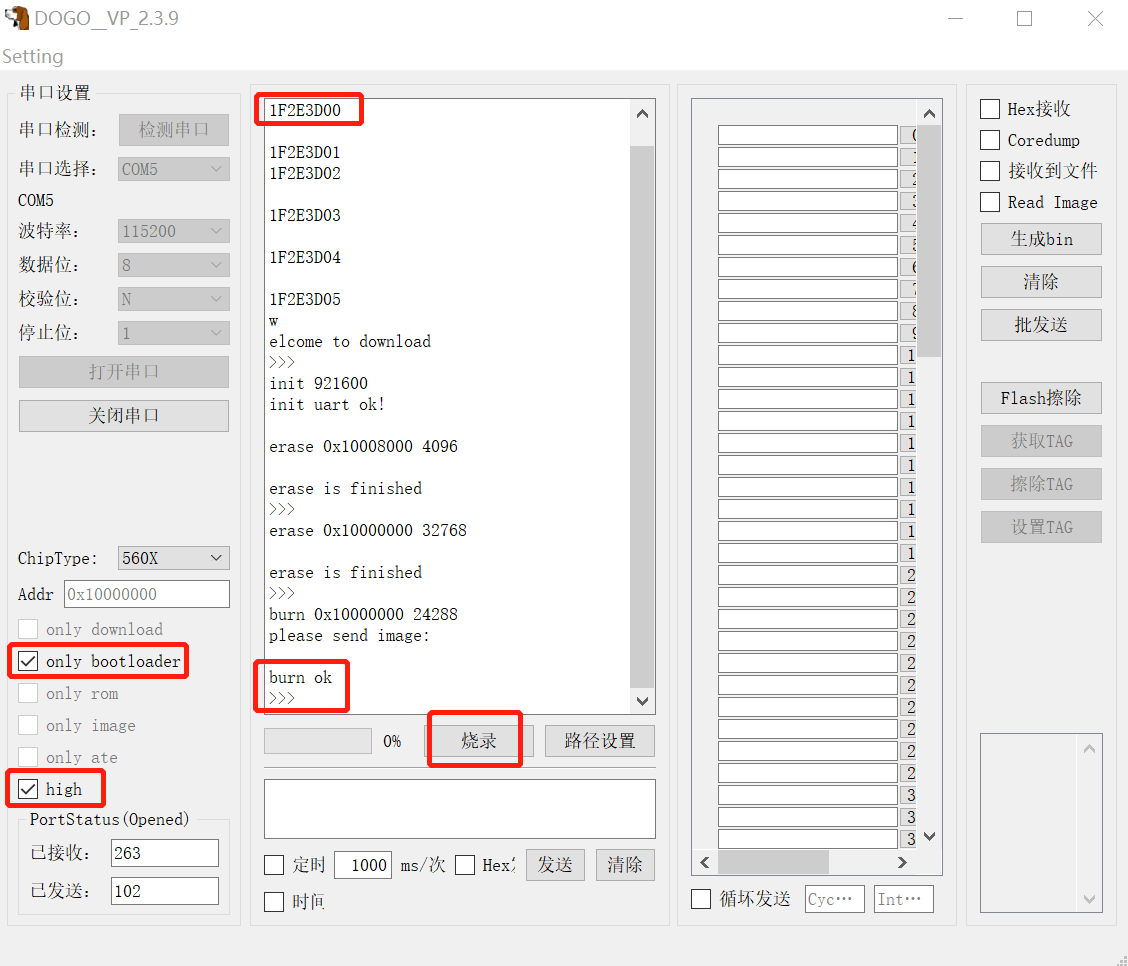Click the Flash擦除 button

pos(1041,398)
